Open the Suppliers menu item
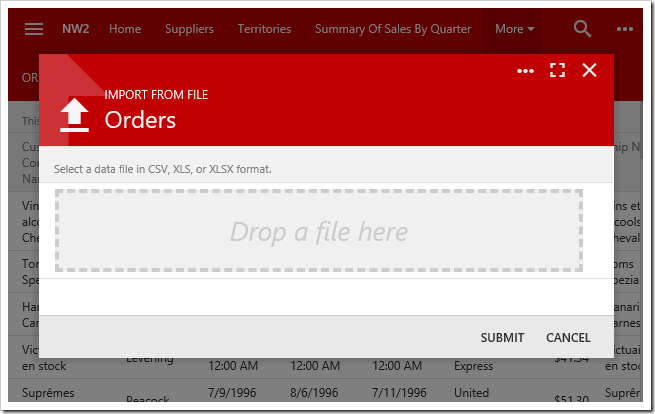 [189, 29]
